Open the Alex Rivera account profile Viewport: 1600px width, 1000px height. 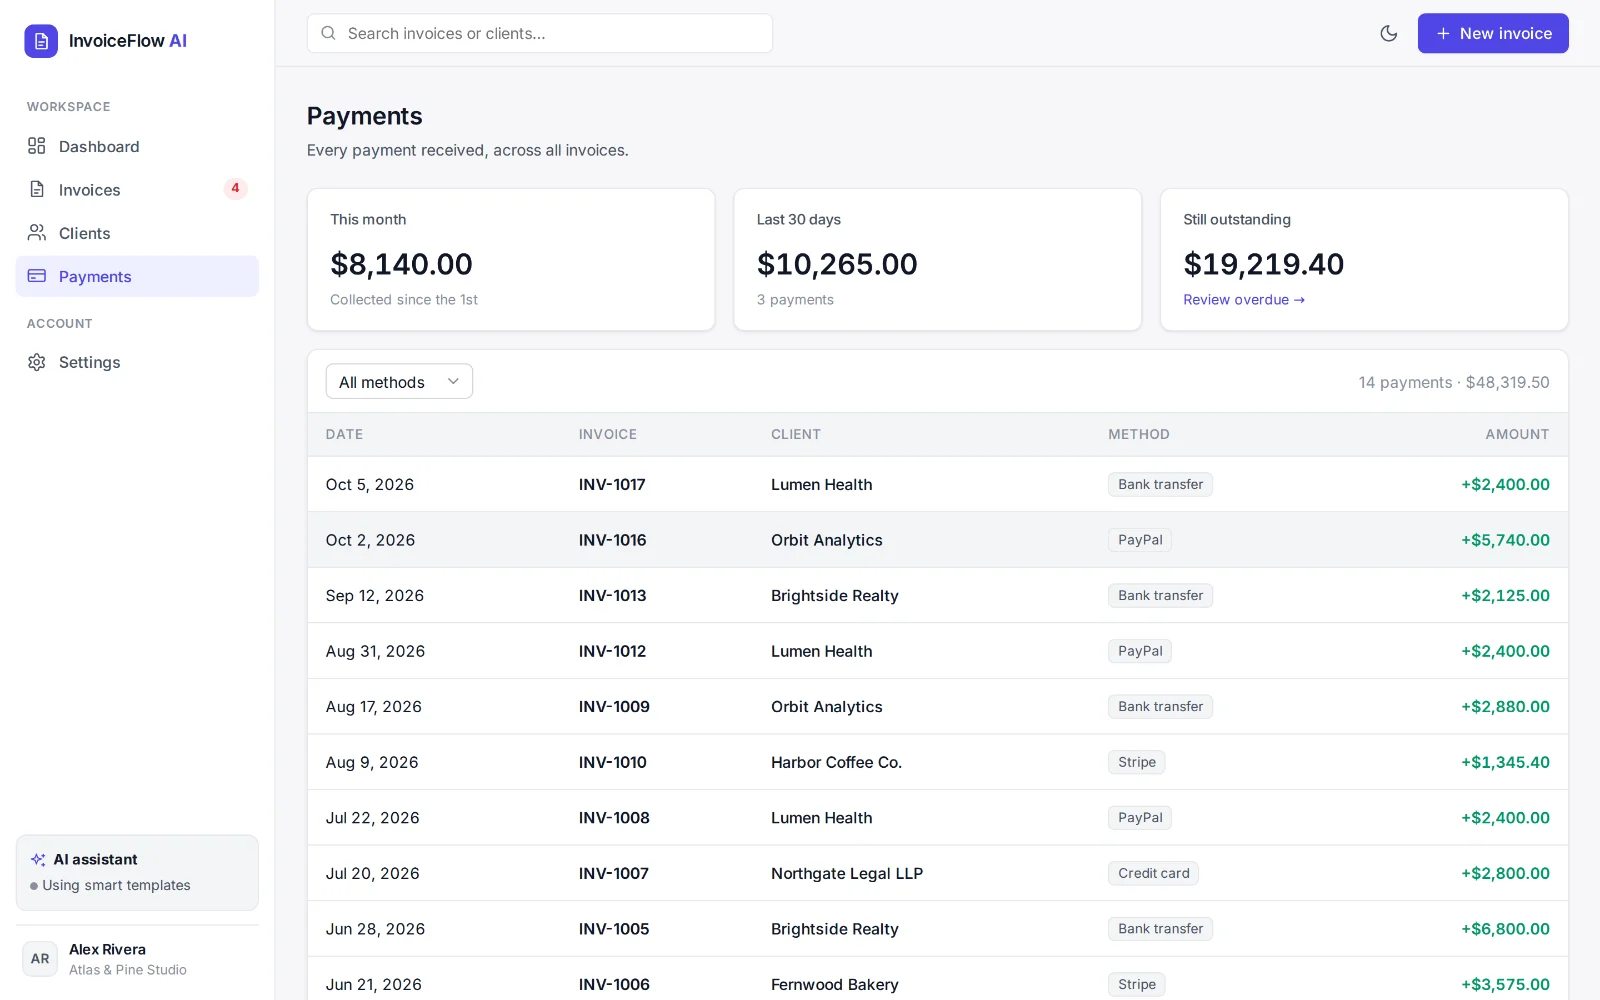[x=137, y=958]
